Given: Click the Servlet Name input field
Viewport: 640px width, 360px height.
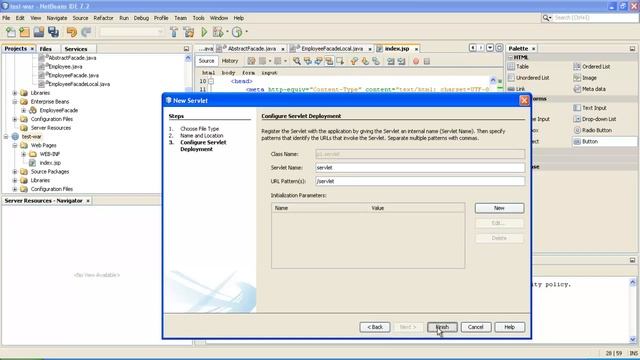Looking at the screenshot, I should tap(420, 168).
